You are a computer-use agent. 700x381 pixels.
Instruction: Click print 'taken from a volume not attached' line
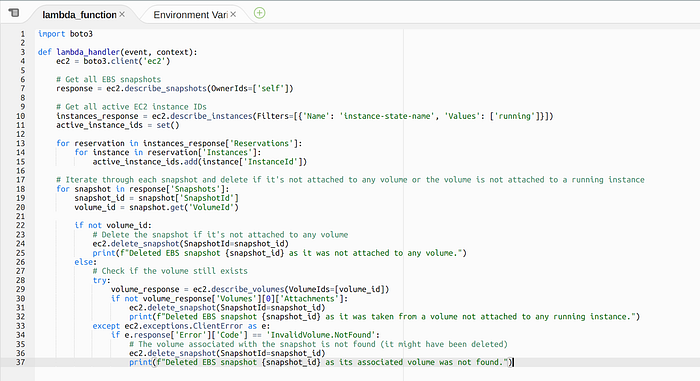coord(384,317)
